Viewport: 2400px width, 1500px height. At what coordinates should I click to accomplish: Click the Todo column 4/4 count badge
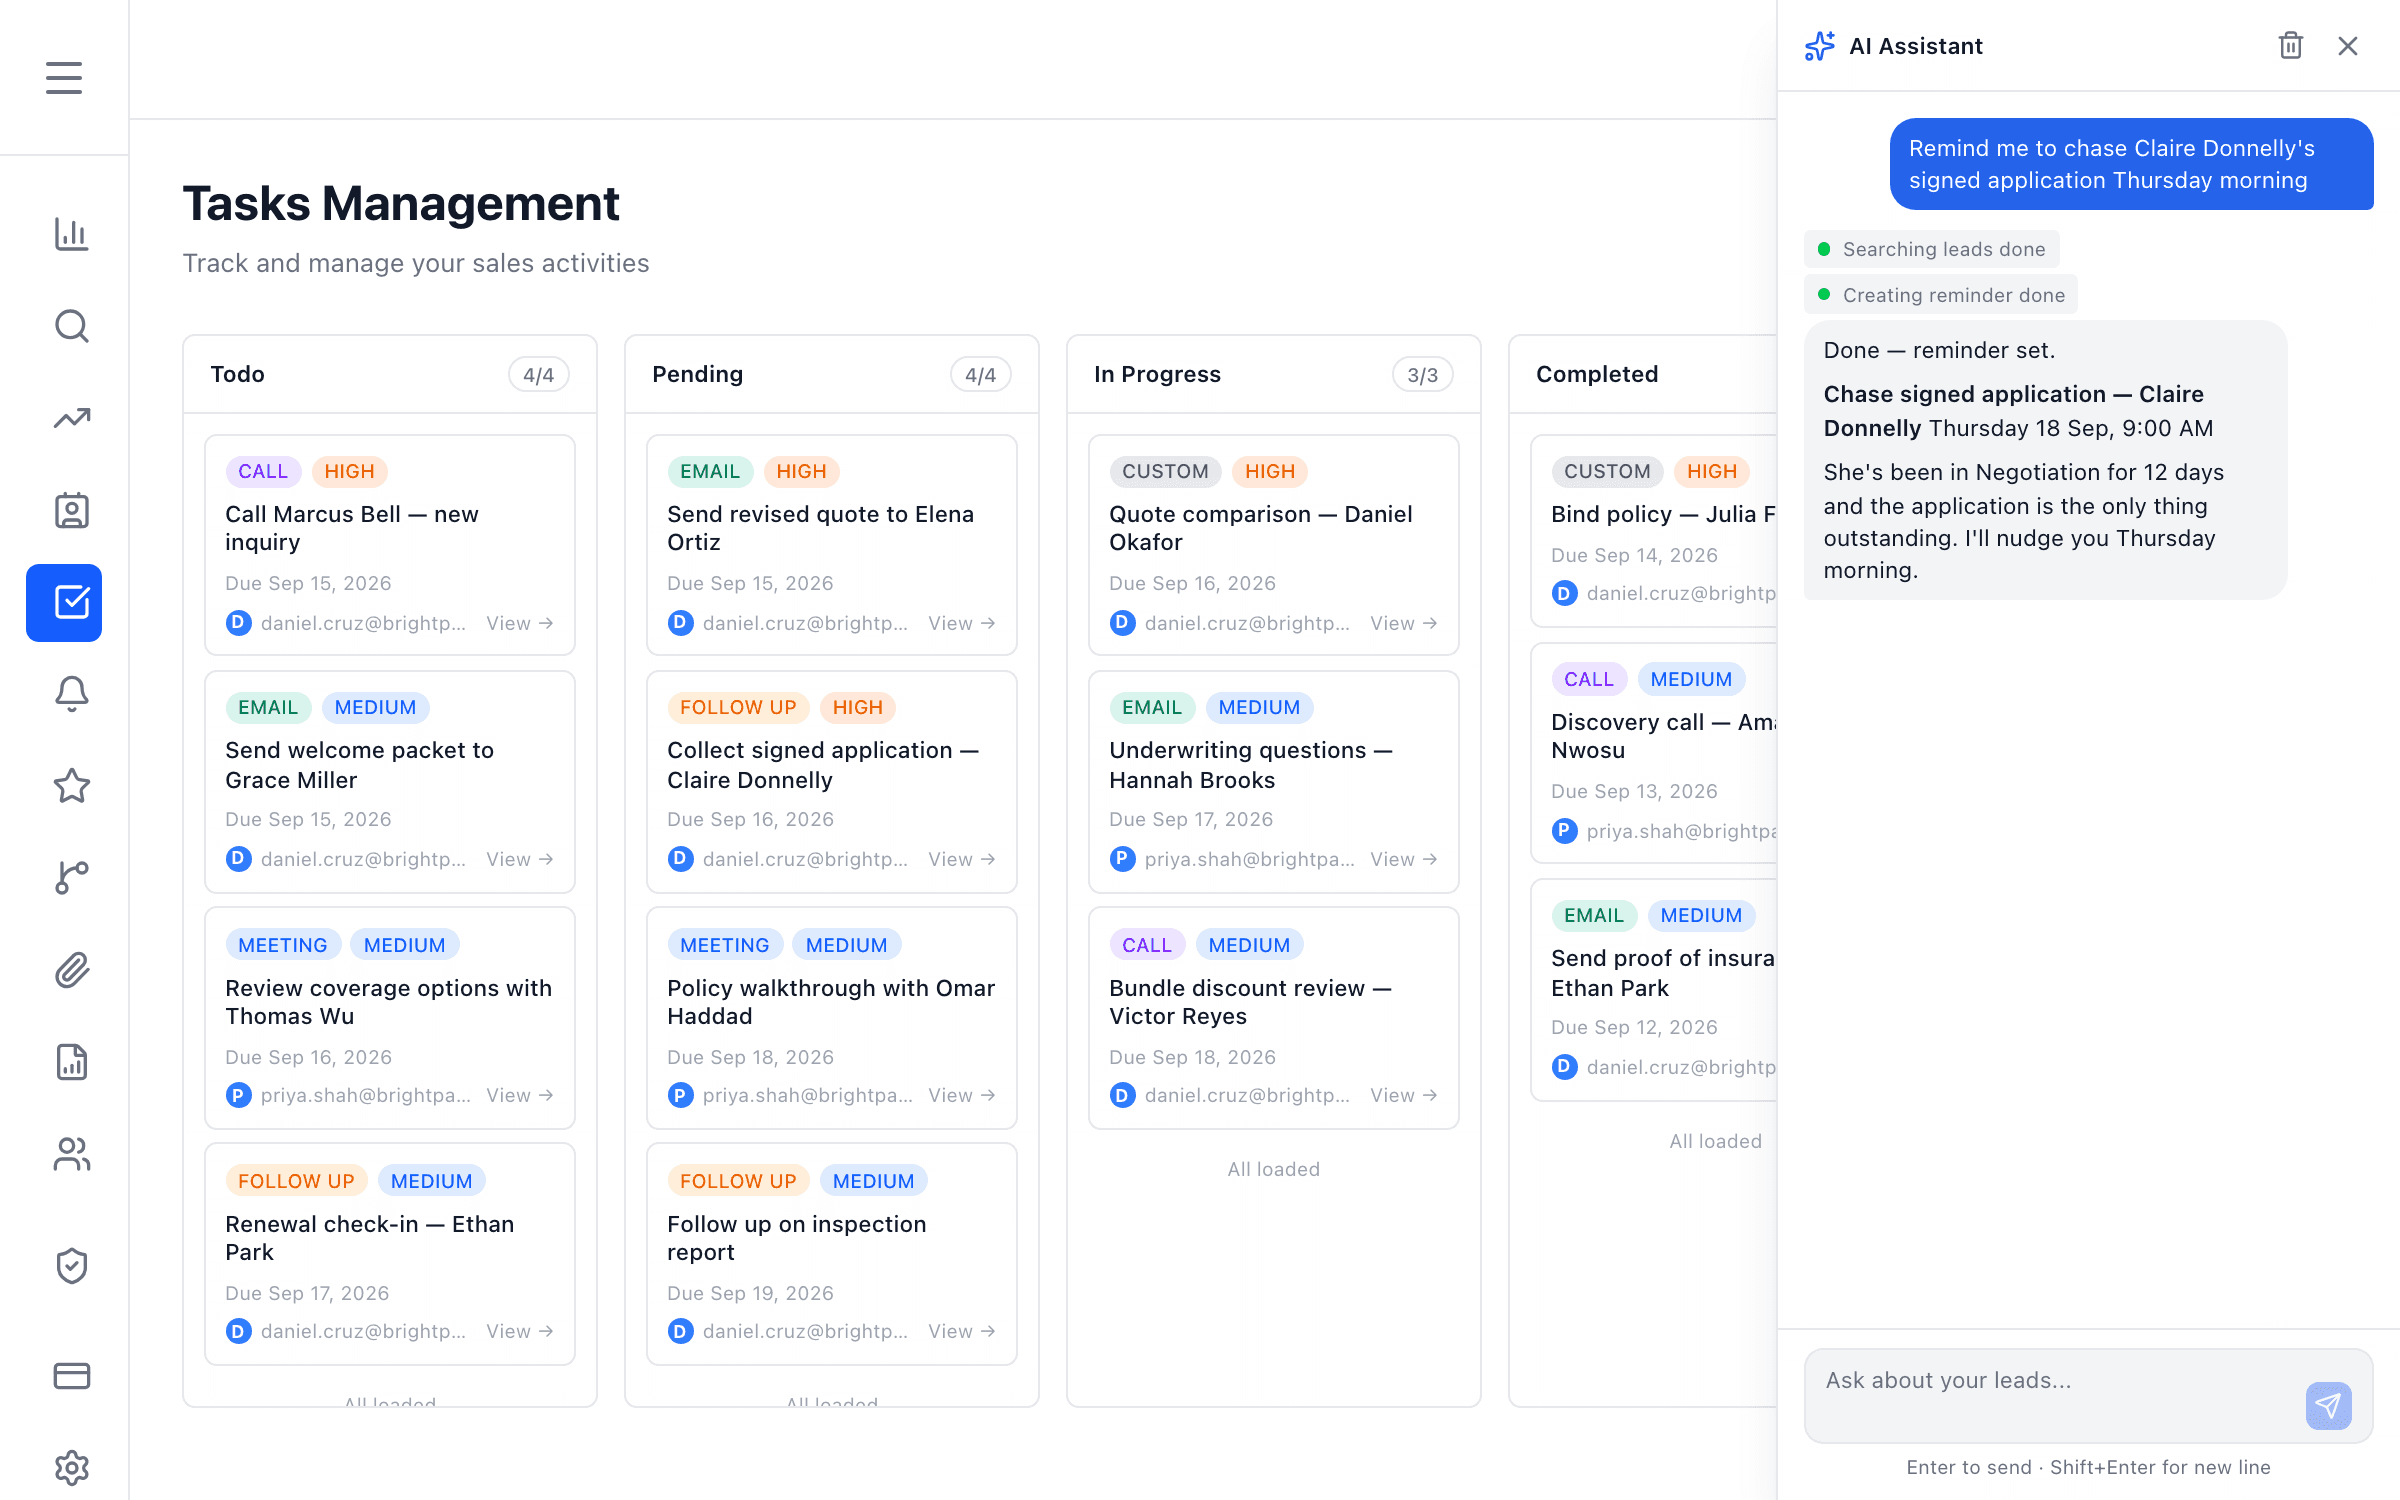tap(538, 374)
